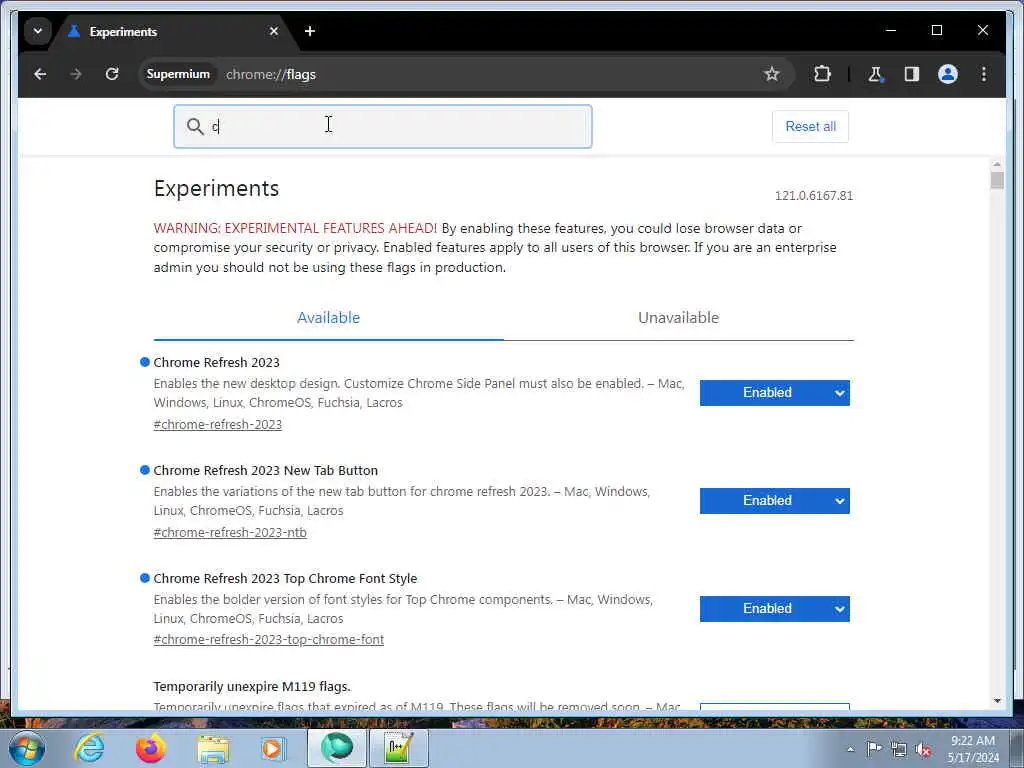Click the muted volume tray icon
1024x768 pixels.
pos(923,749)
